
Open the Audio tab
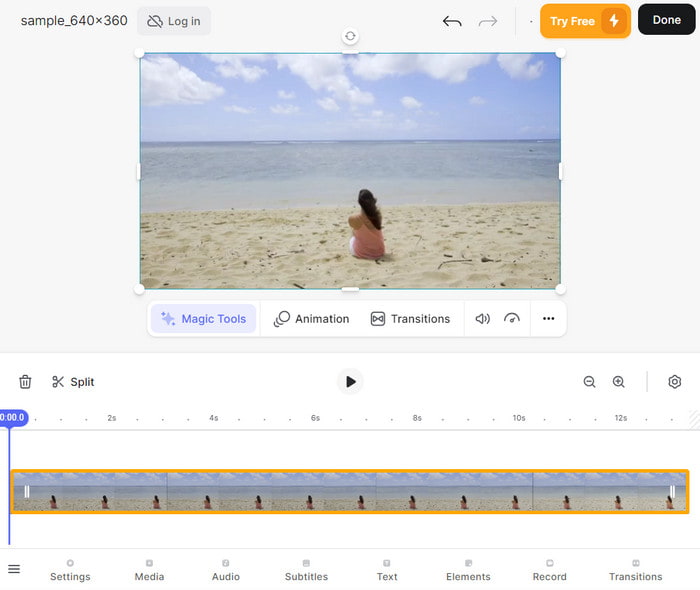(x=225, y=570)
